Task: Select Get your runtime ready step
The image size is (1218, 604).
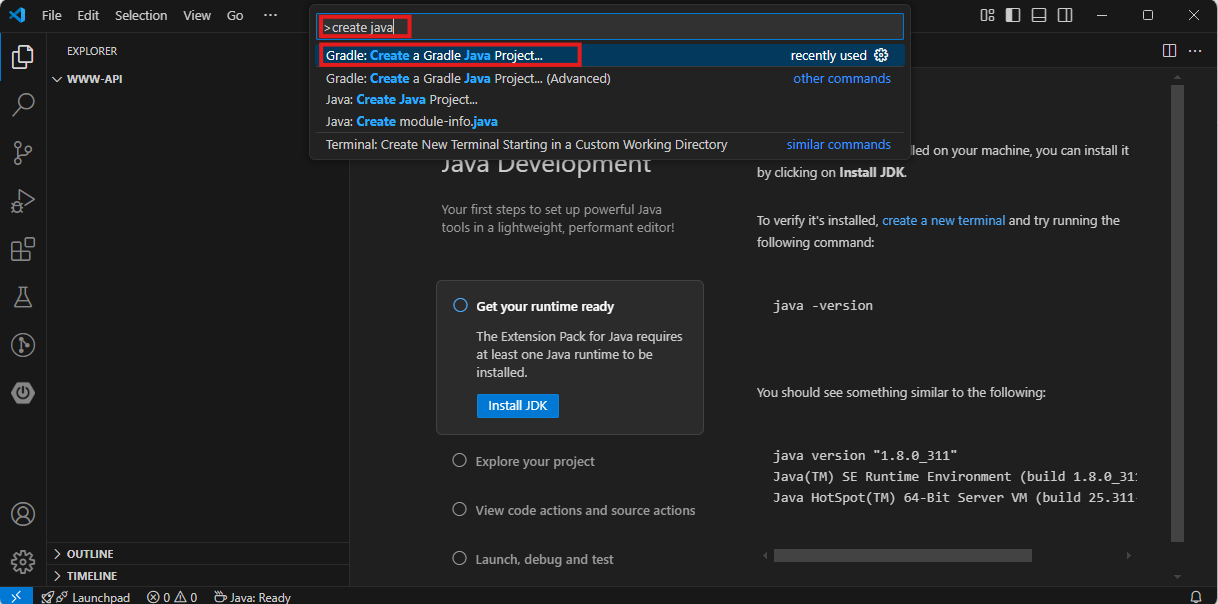Action: point(570,358)
